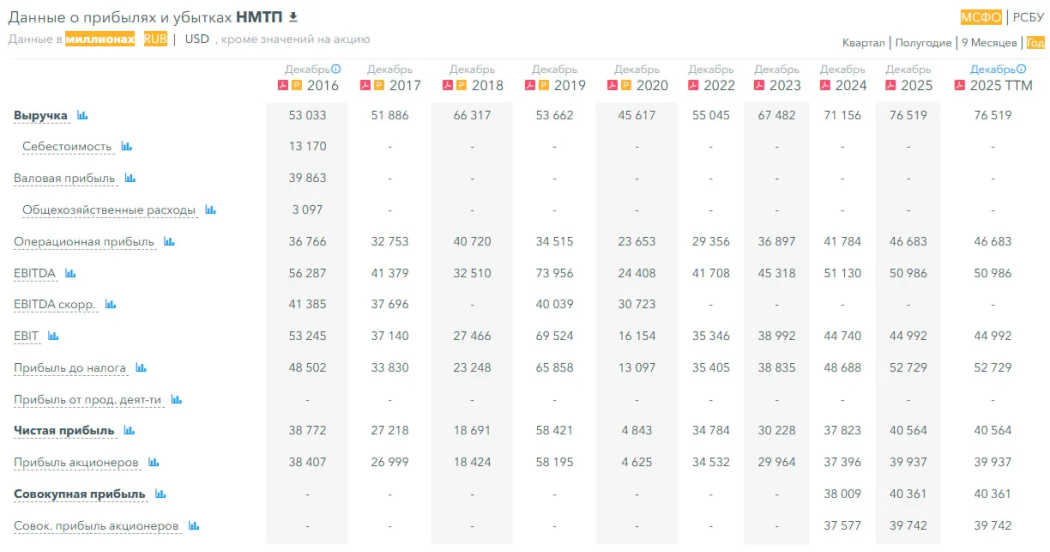Open chart icon for Выручка row

83,116
